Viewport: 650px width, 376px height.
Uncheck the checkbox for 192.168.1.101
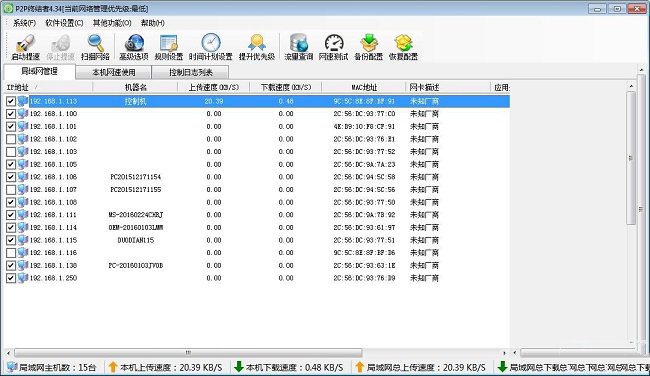coord(11,126)
